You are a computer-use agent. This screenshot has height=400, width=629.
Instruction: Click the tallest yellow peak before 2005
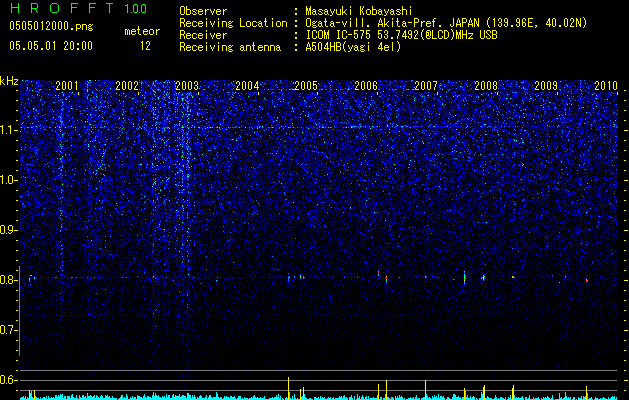pos(288,388)
